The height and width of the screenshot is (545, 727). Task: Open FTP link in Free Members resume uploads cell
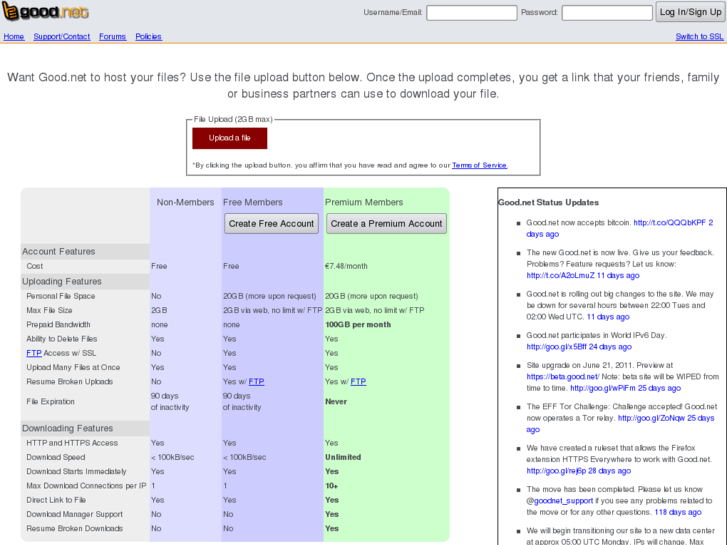point(256,382)
